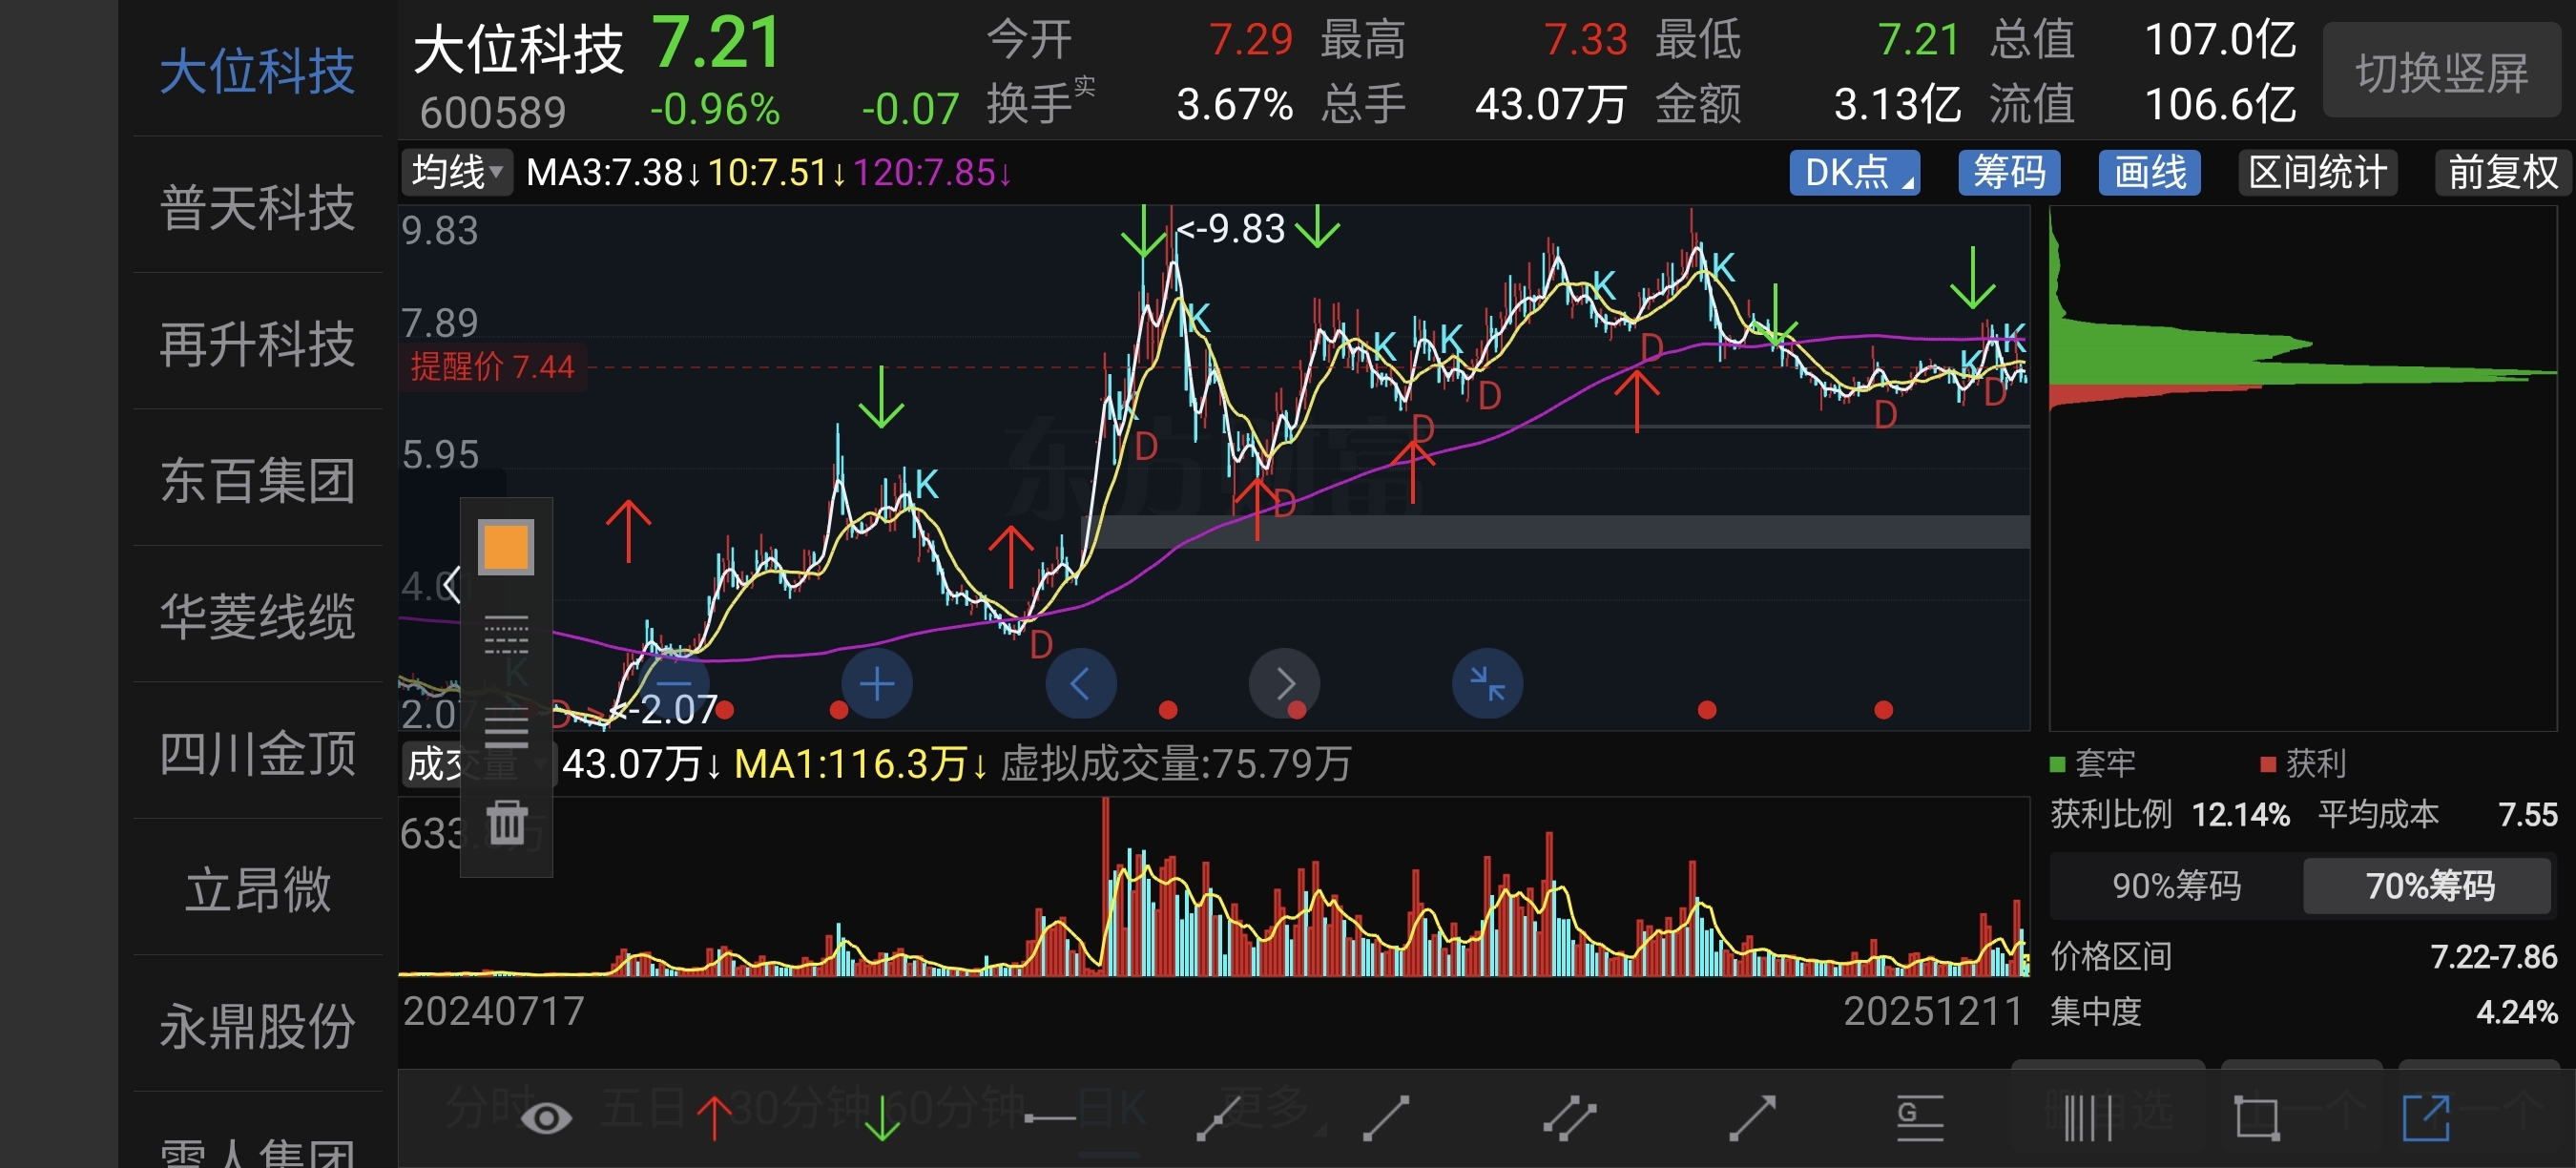Open the line style selector
The image size is (2576, 1168).
[x=506, y=634]
